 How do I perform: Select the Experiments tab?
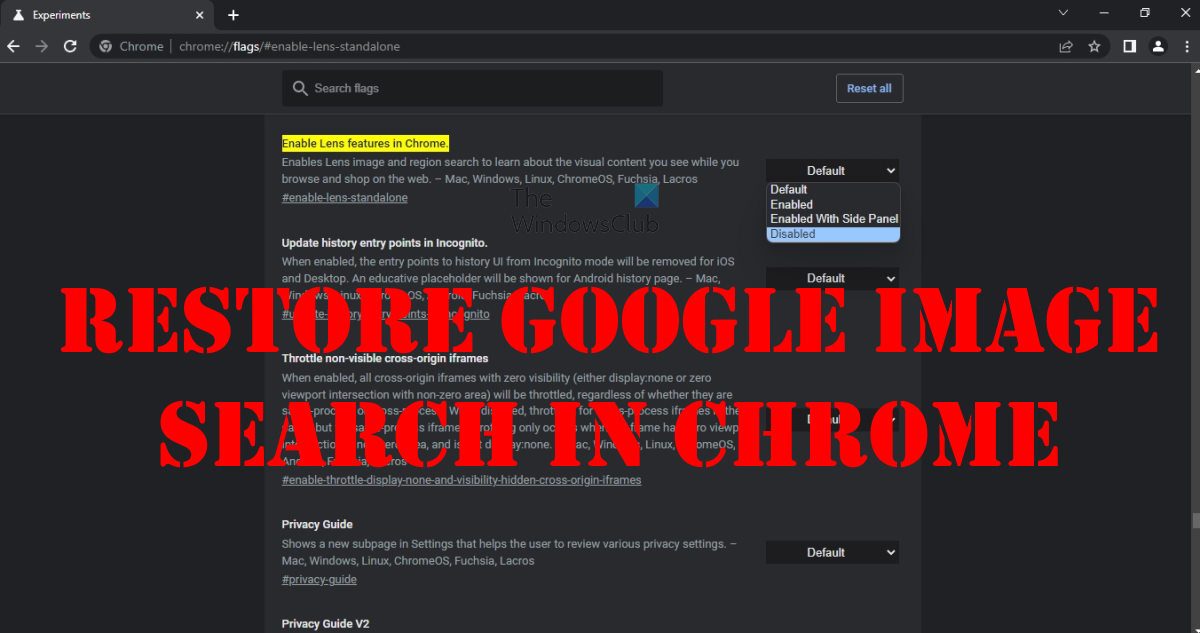pyautogui.click(x=107, y=15)
